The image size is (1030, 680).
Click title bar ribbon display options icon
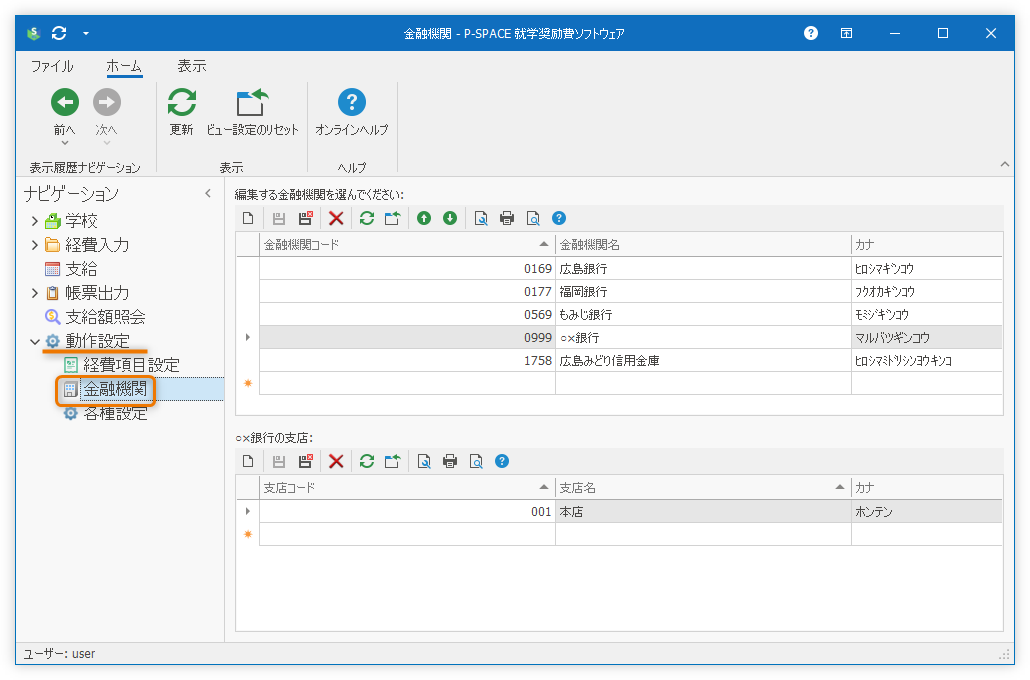pyautogui.click(x=847, y=33)
